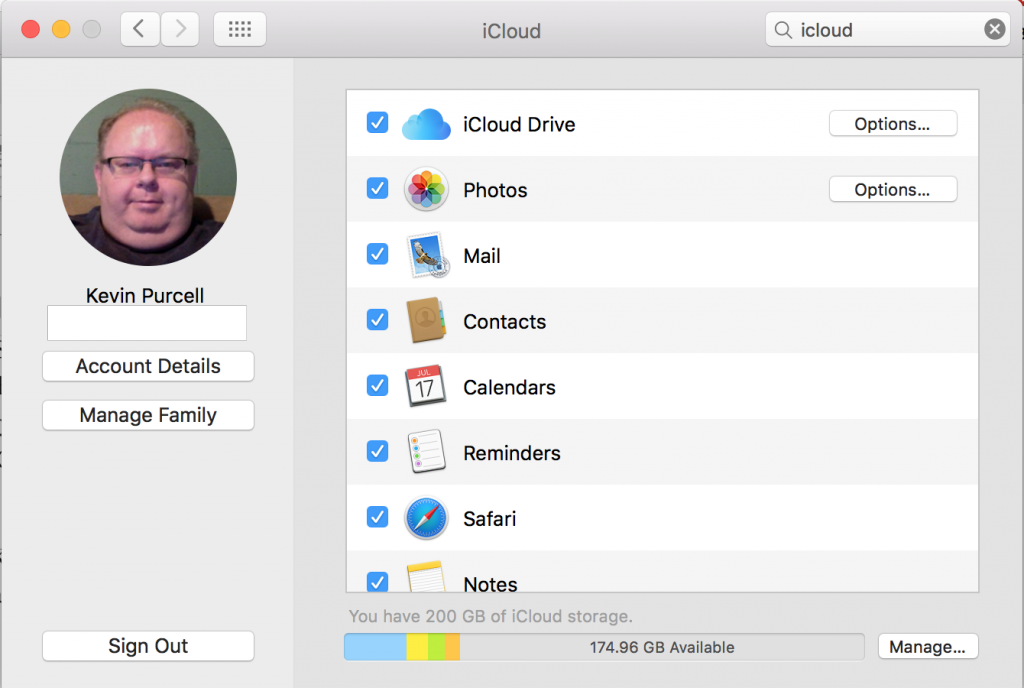The image size is (1024, 688).
Task: Disable Safari sync checkbox
Action: (377, 517)
